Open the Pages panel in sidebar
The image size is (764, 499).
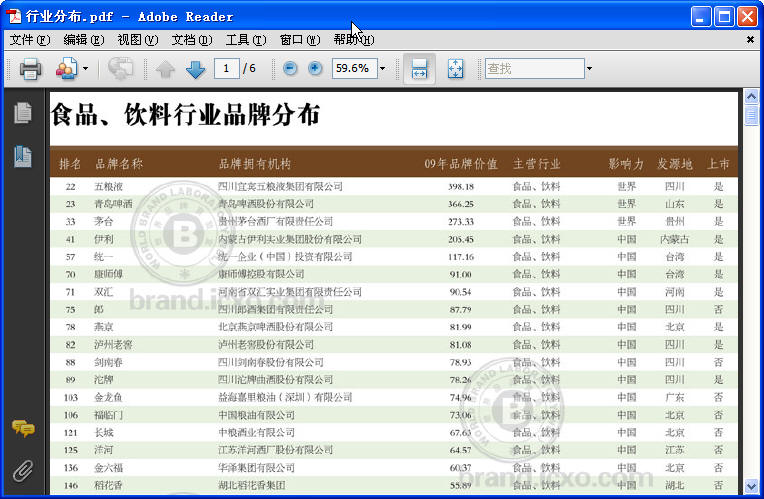click(x=23, y=113)
